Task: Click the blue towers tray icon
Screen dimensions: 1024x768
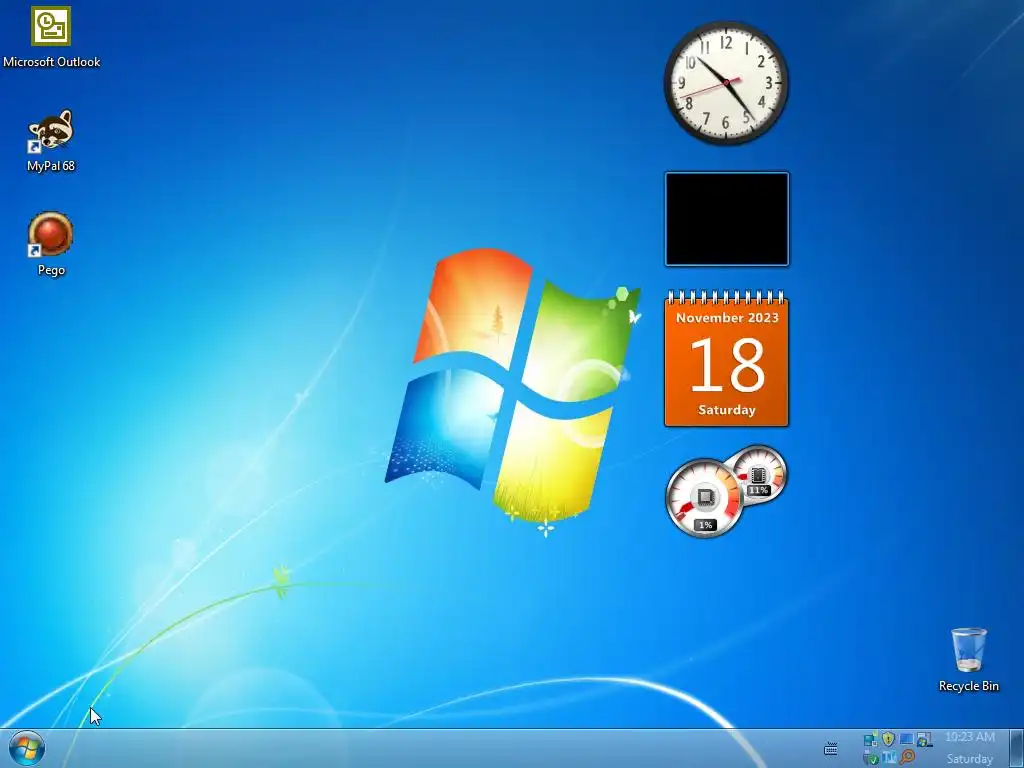Action: click(889, 758)
